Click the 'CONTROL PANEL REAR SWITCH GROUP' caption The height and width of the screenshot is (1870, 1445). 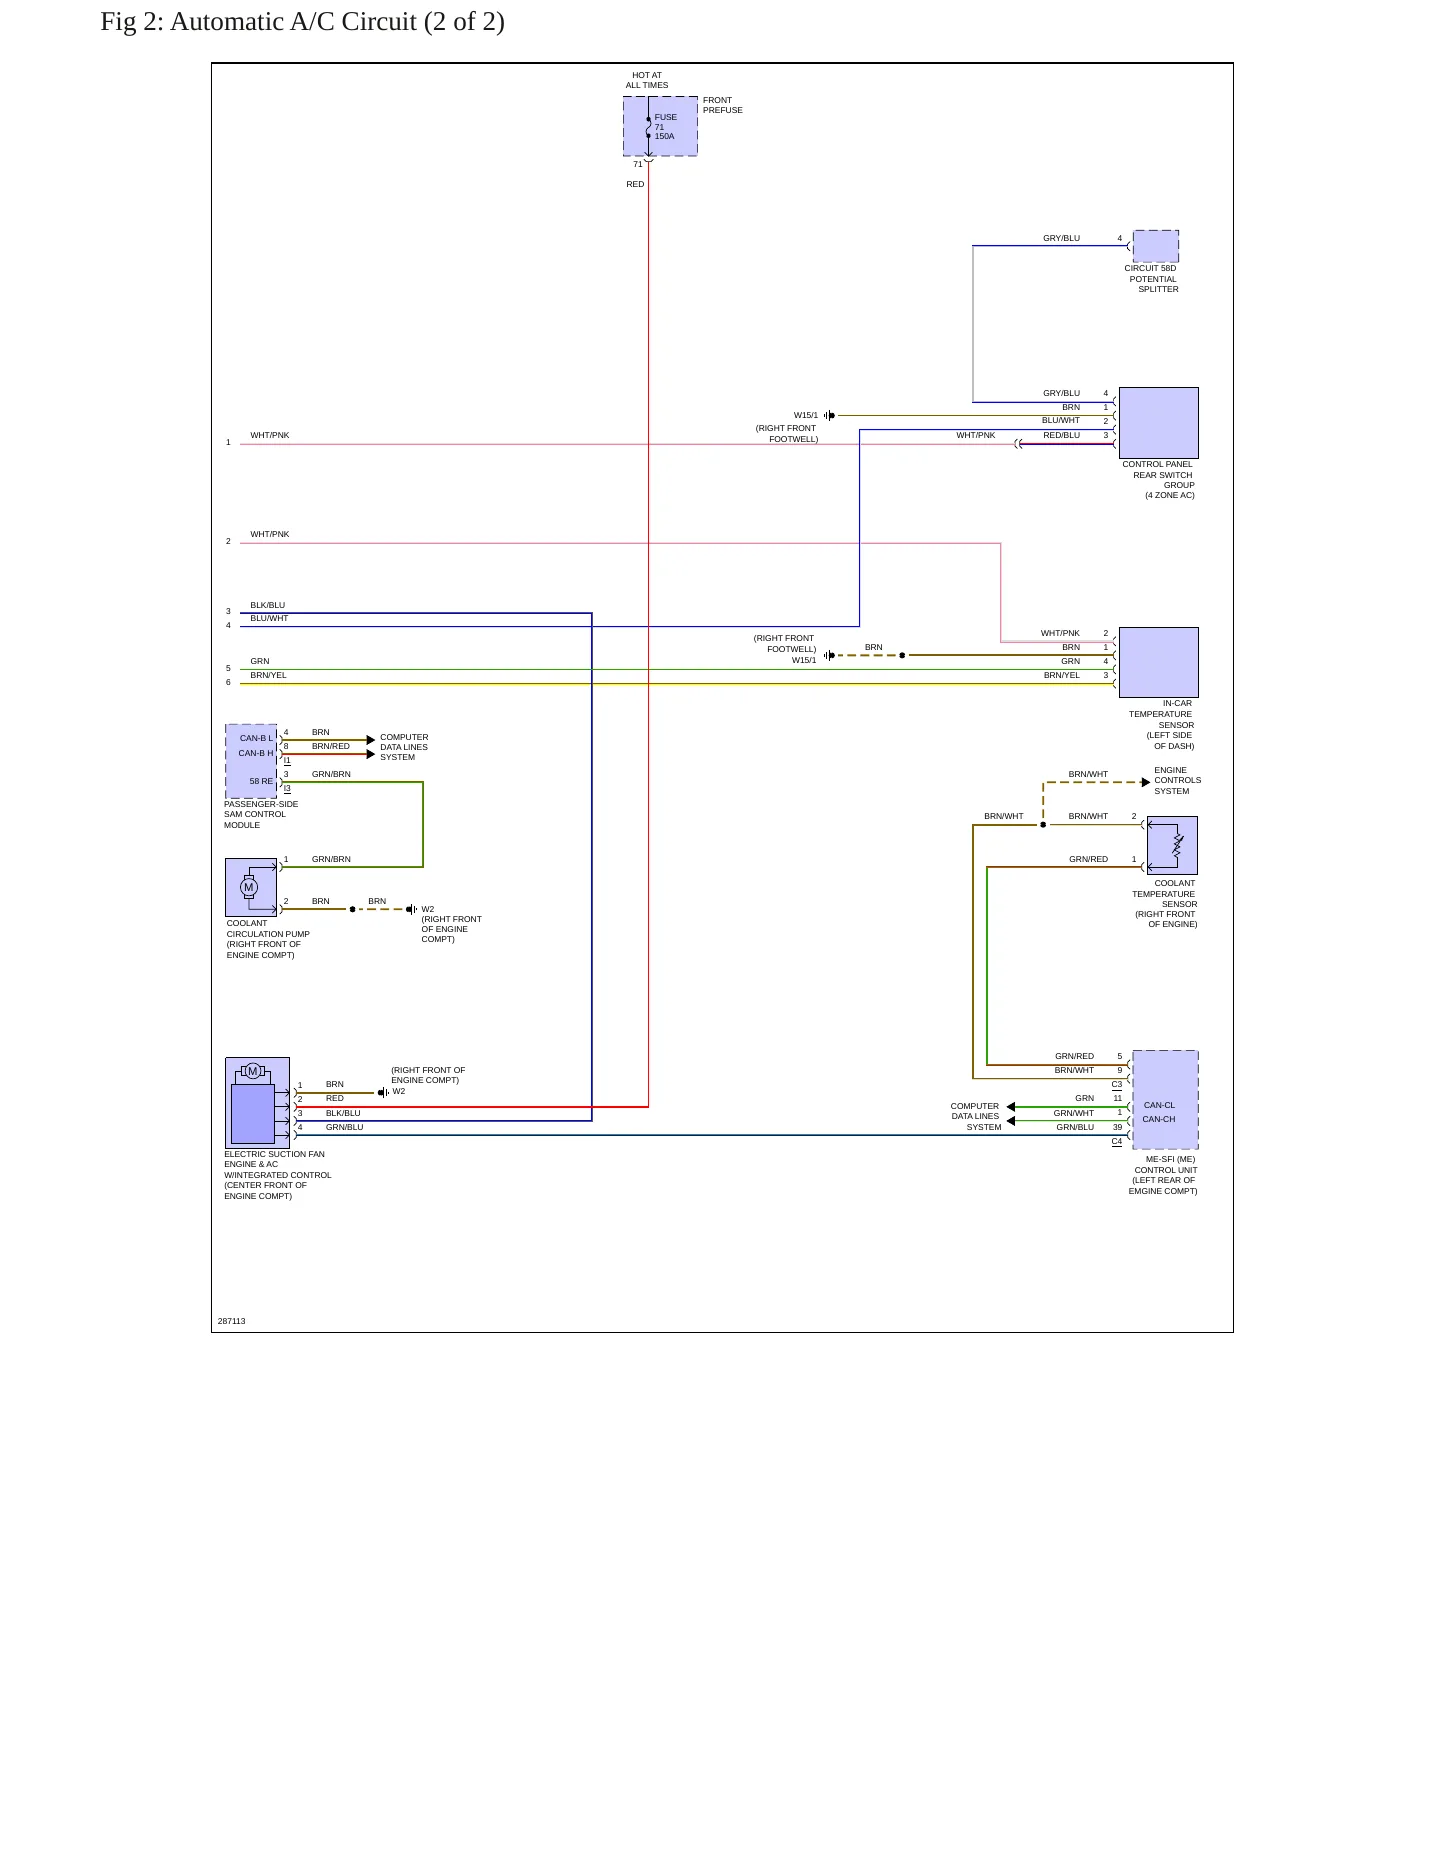[1158, 480]
